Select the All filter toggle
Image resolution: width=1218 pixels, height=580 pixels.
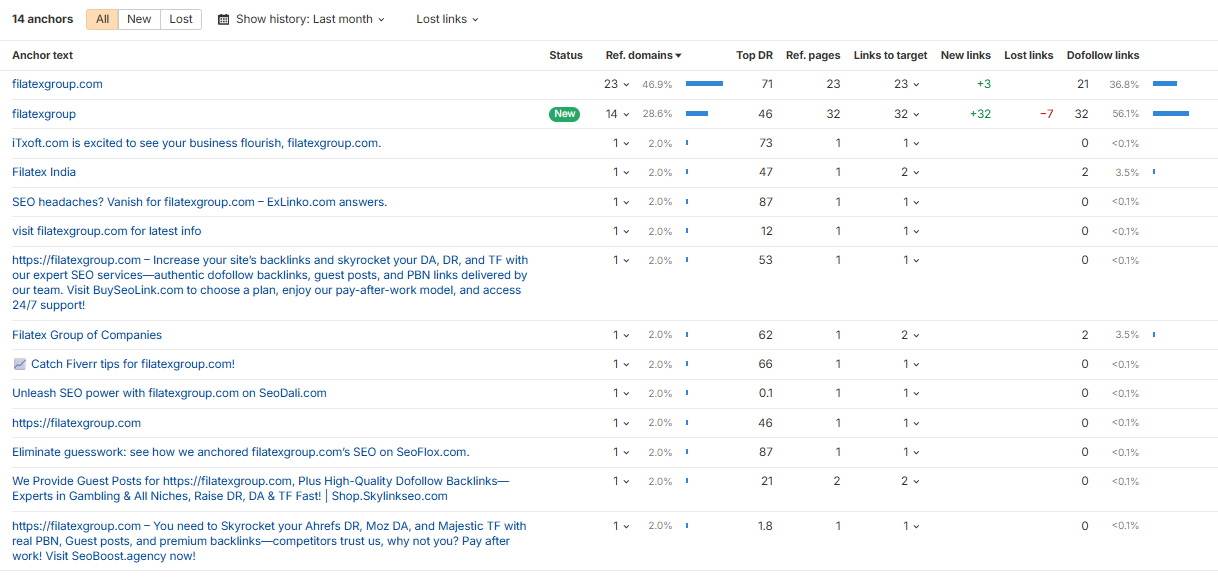click(102, 19)
